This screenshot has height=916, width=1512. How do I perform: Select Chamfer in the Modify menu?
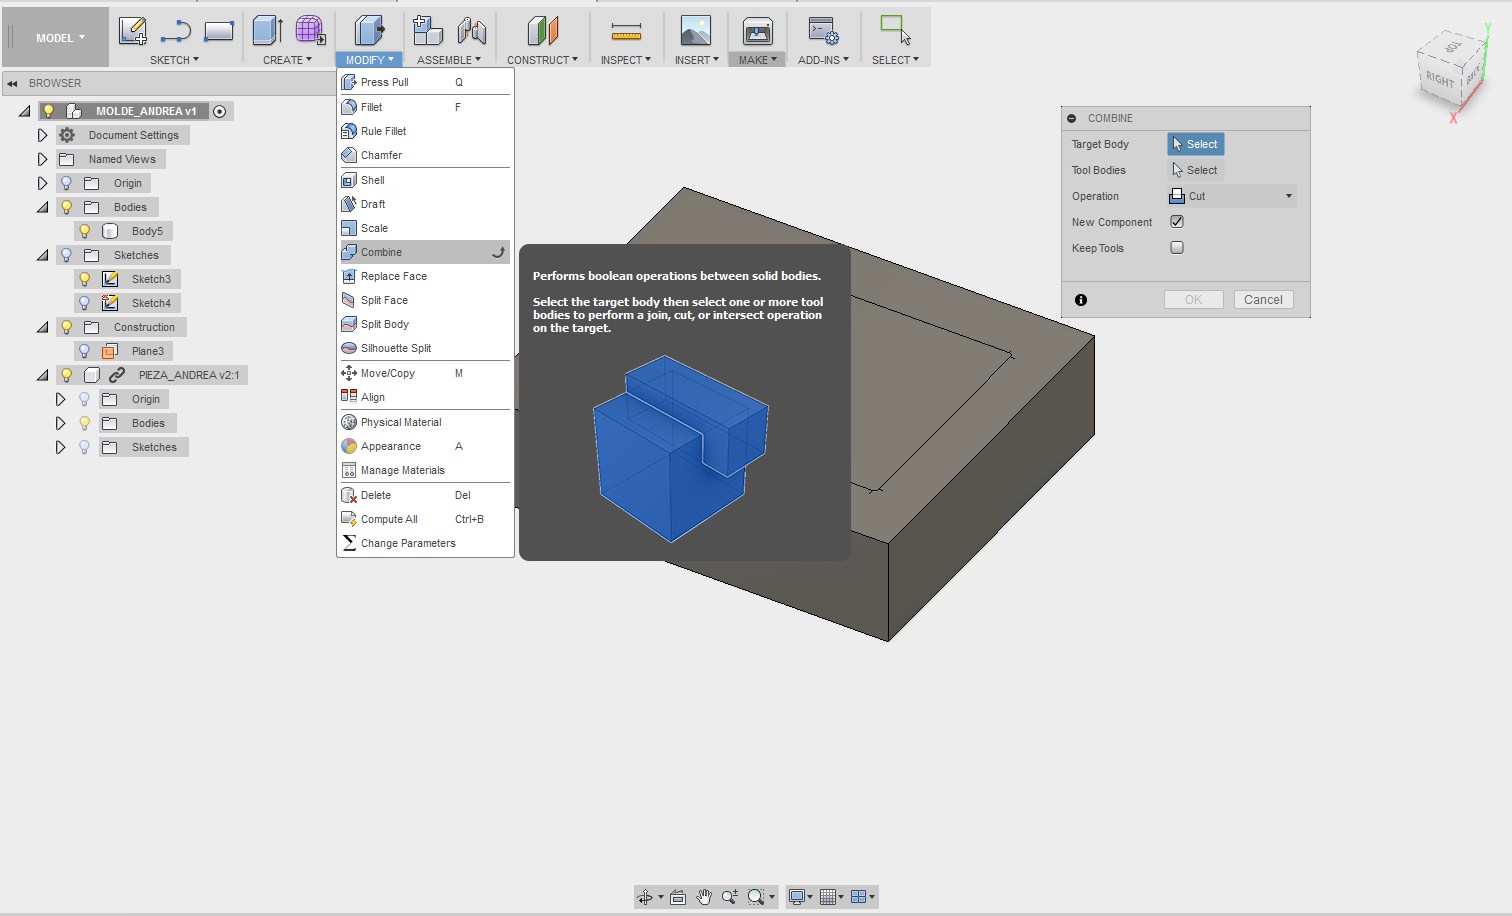[381, 155]
